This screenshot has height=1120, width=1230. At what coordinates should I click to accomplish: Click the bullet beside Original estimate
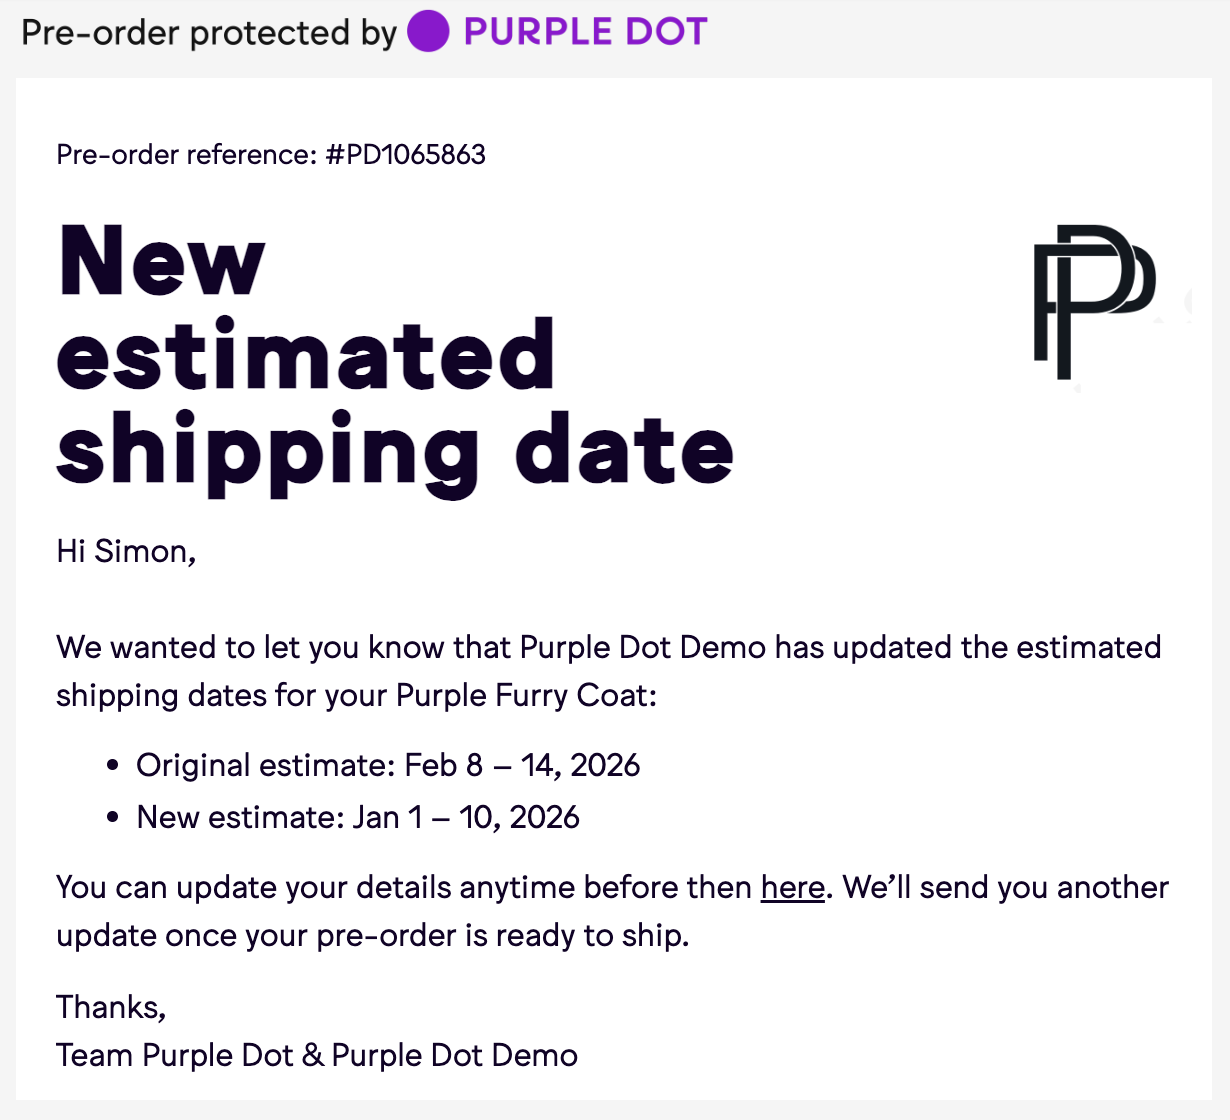[113, 766]
